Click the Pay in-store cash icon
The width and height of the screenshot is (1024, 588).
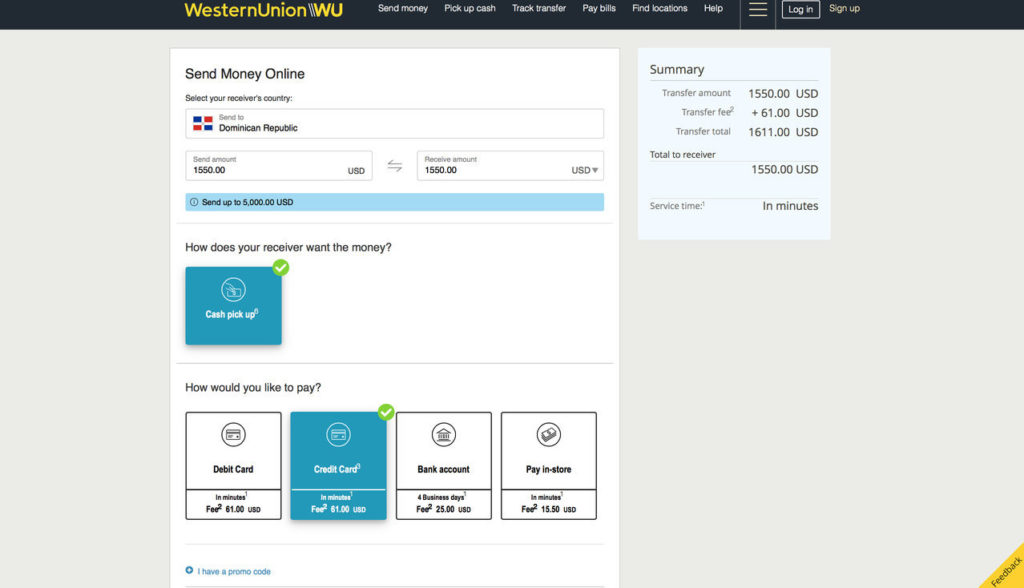[549, 434]
